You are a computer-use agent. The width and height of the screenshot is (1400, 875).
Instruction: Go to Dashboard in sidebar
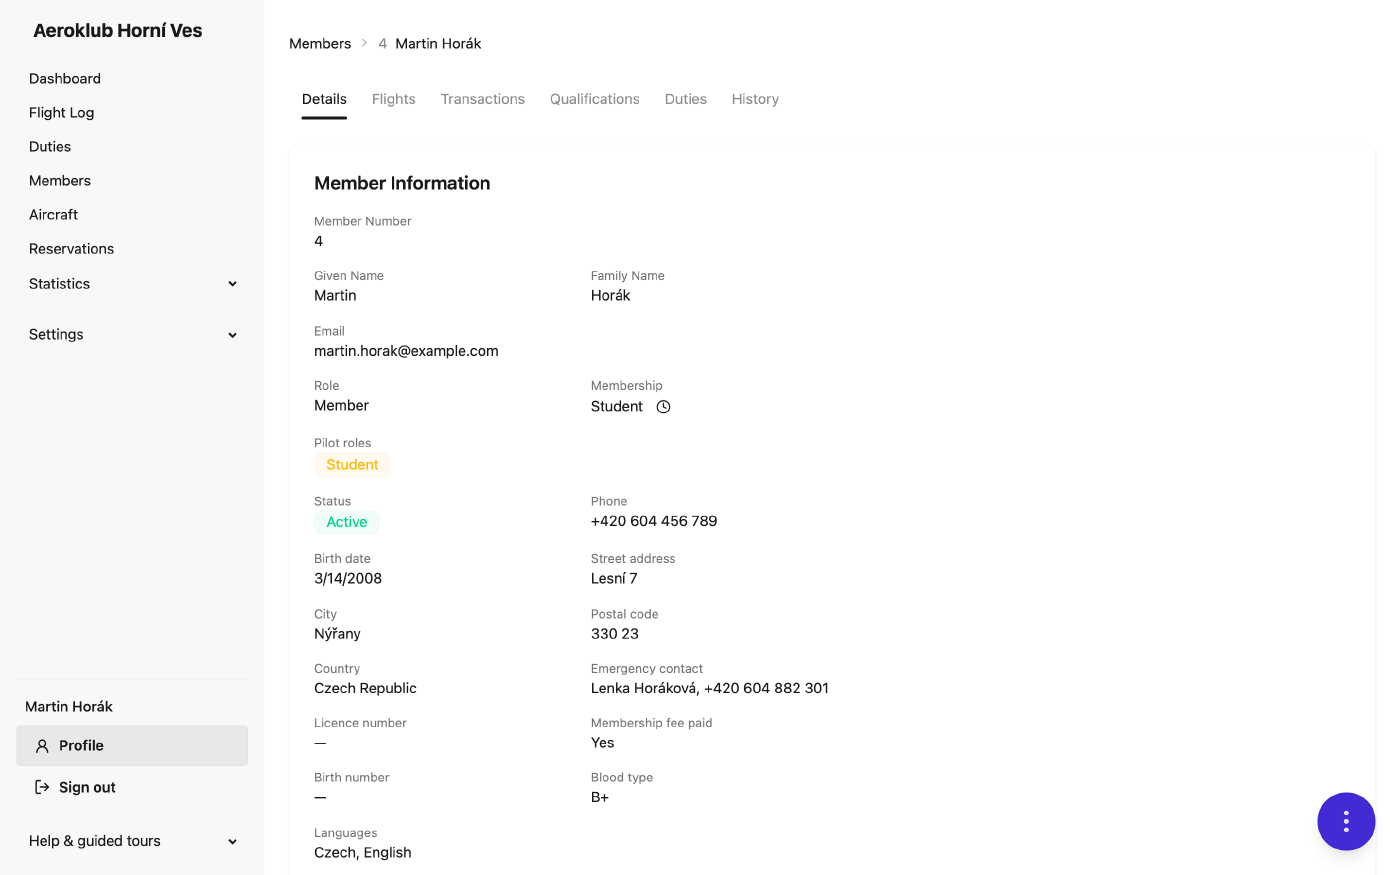click(65, 79)
